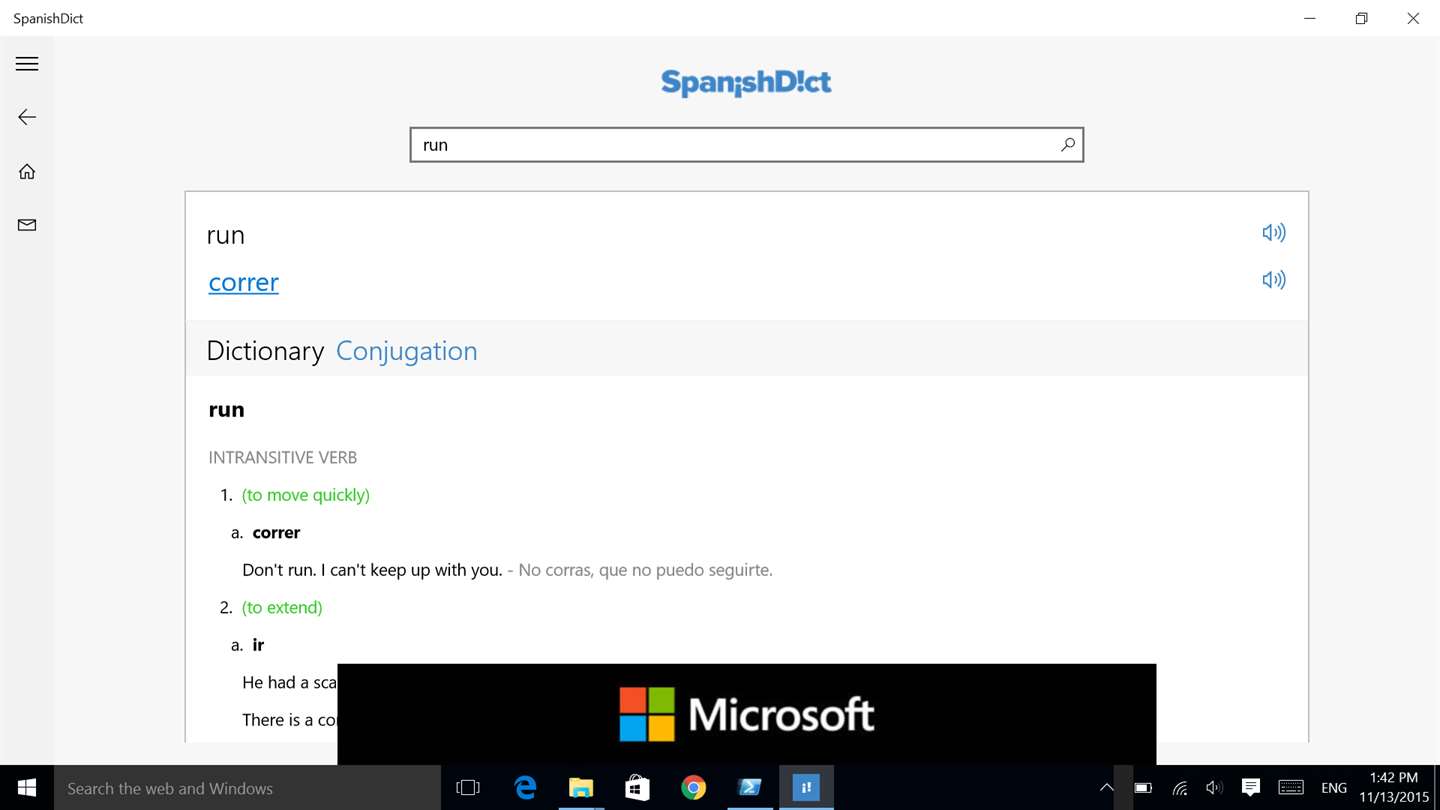Launch Google Chrome from taskbar
1440x810 pixels.
pyautogui.click(x=693, y=788)
